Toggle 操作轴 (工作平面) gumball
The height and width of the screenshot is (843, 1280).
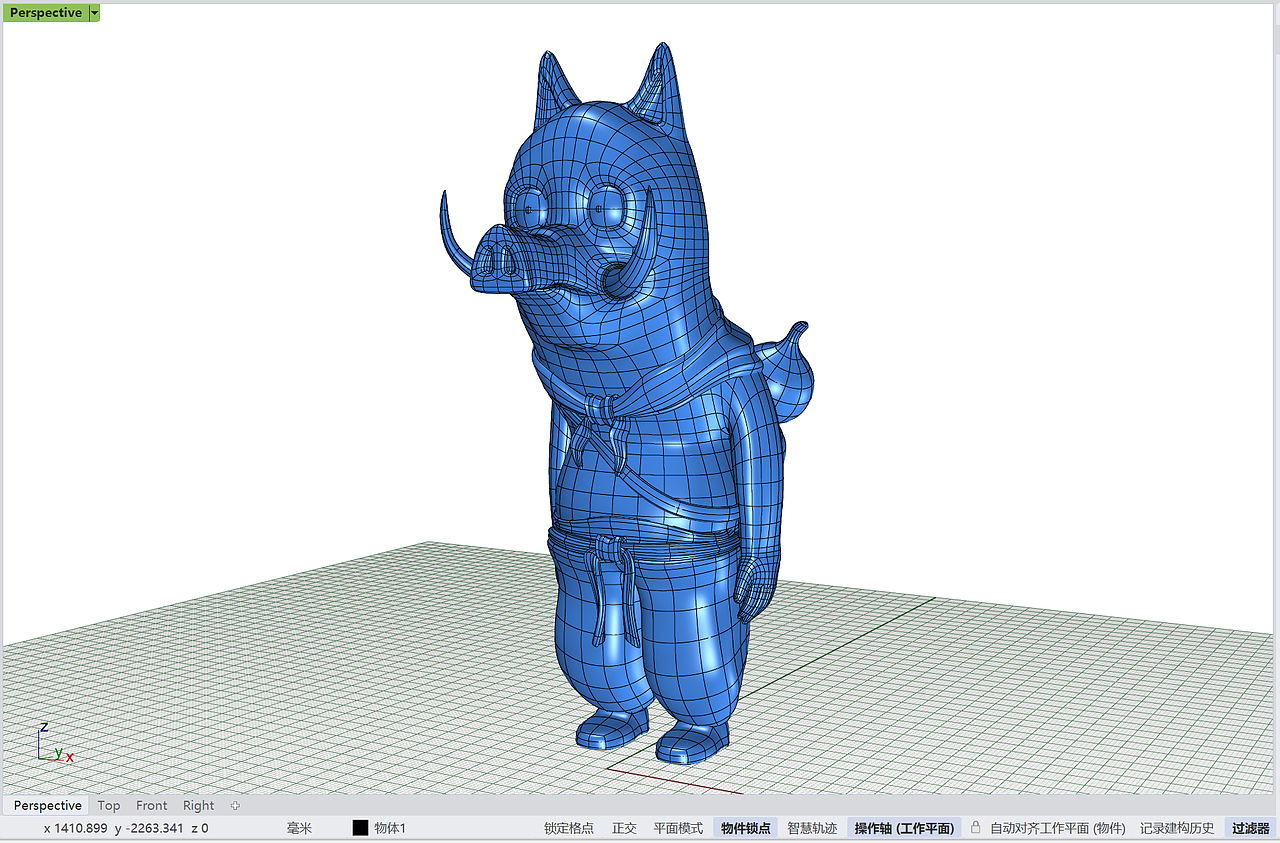pyautogui.click(x=904, y=828)
